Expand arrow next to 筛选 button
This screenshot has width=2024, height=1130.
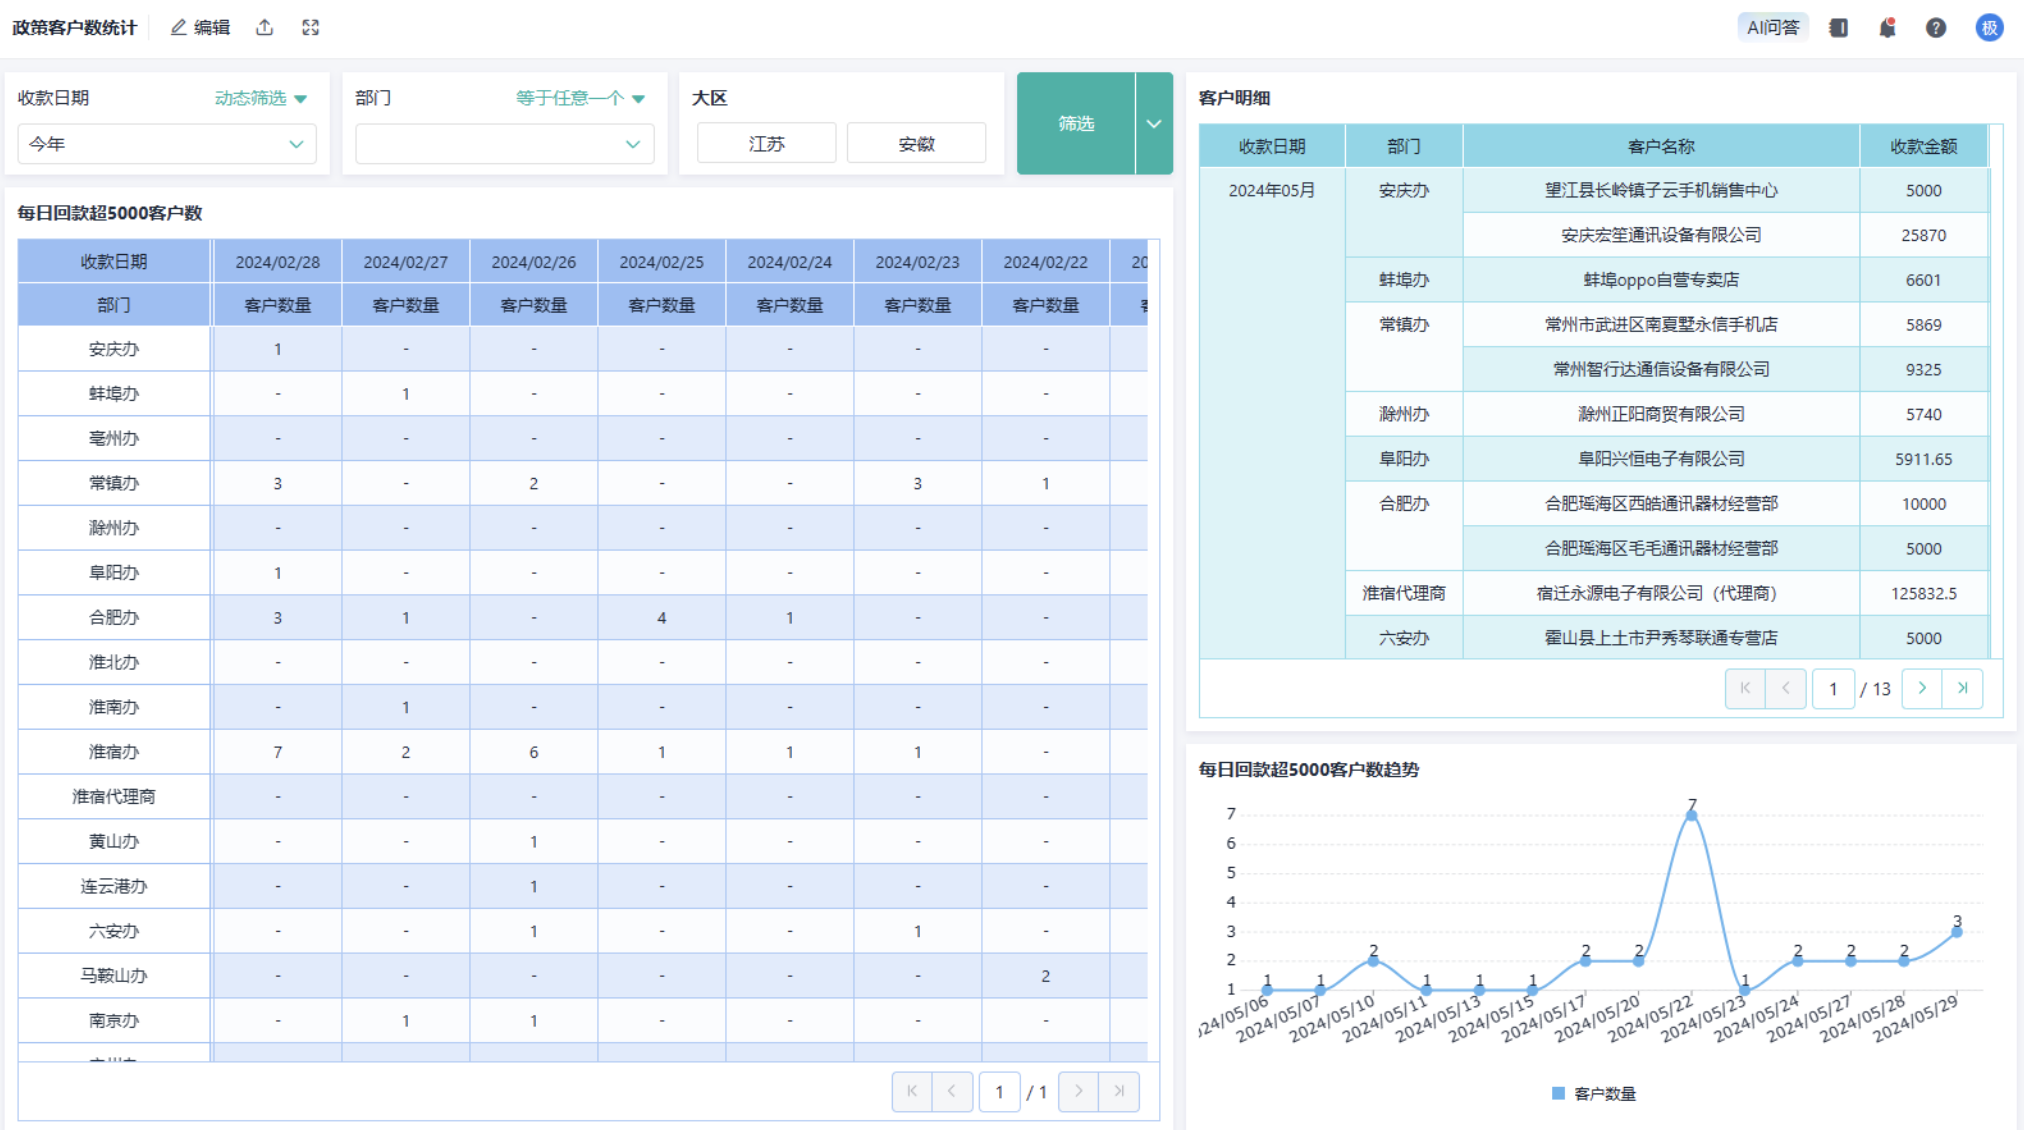pyautogui.click(x=1154, y=123)
